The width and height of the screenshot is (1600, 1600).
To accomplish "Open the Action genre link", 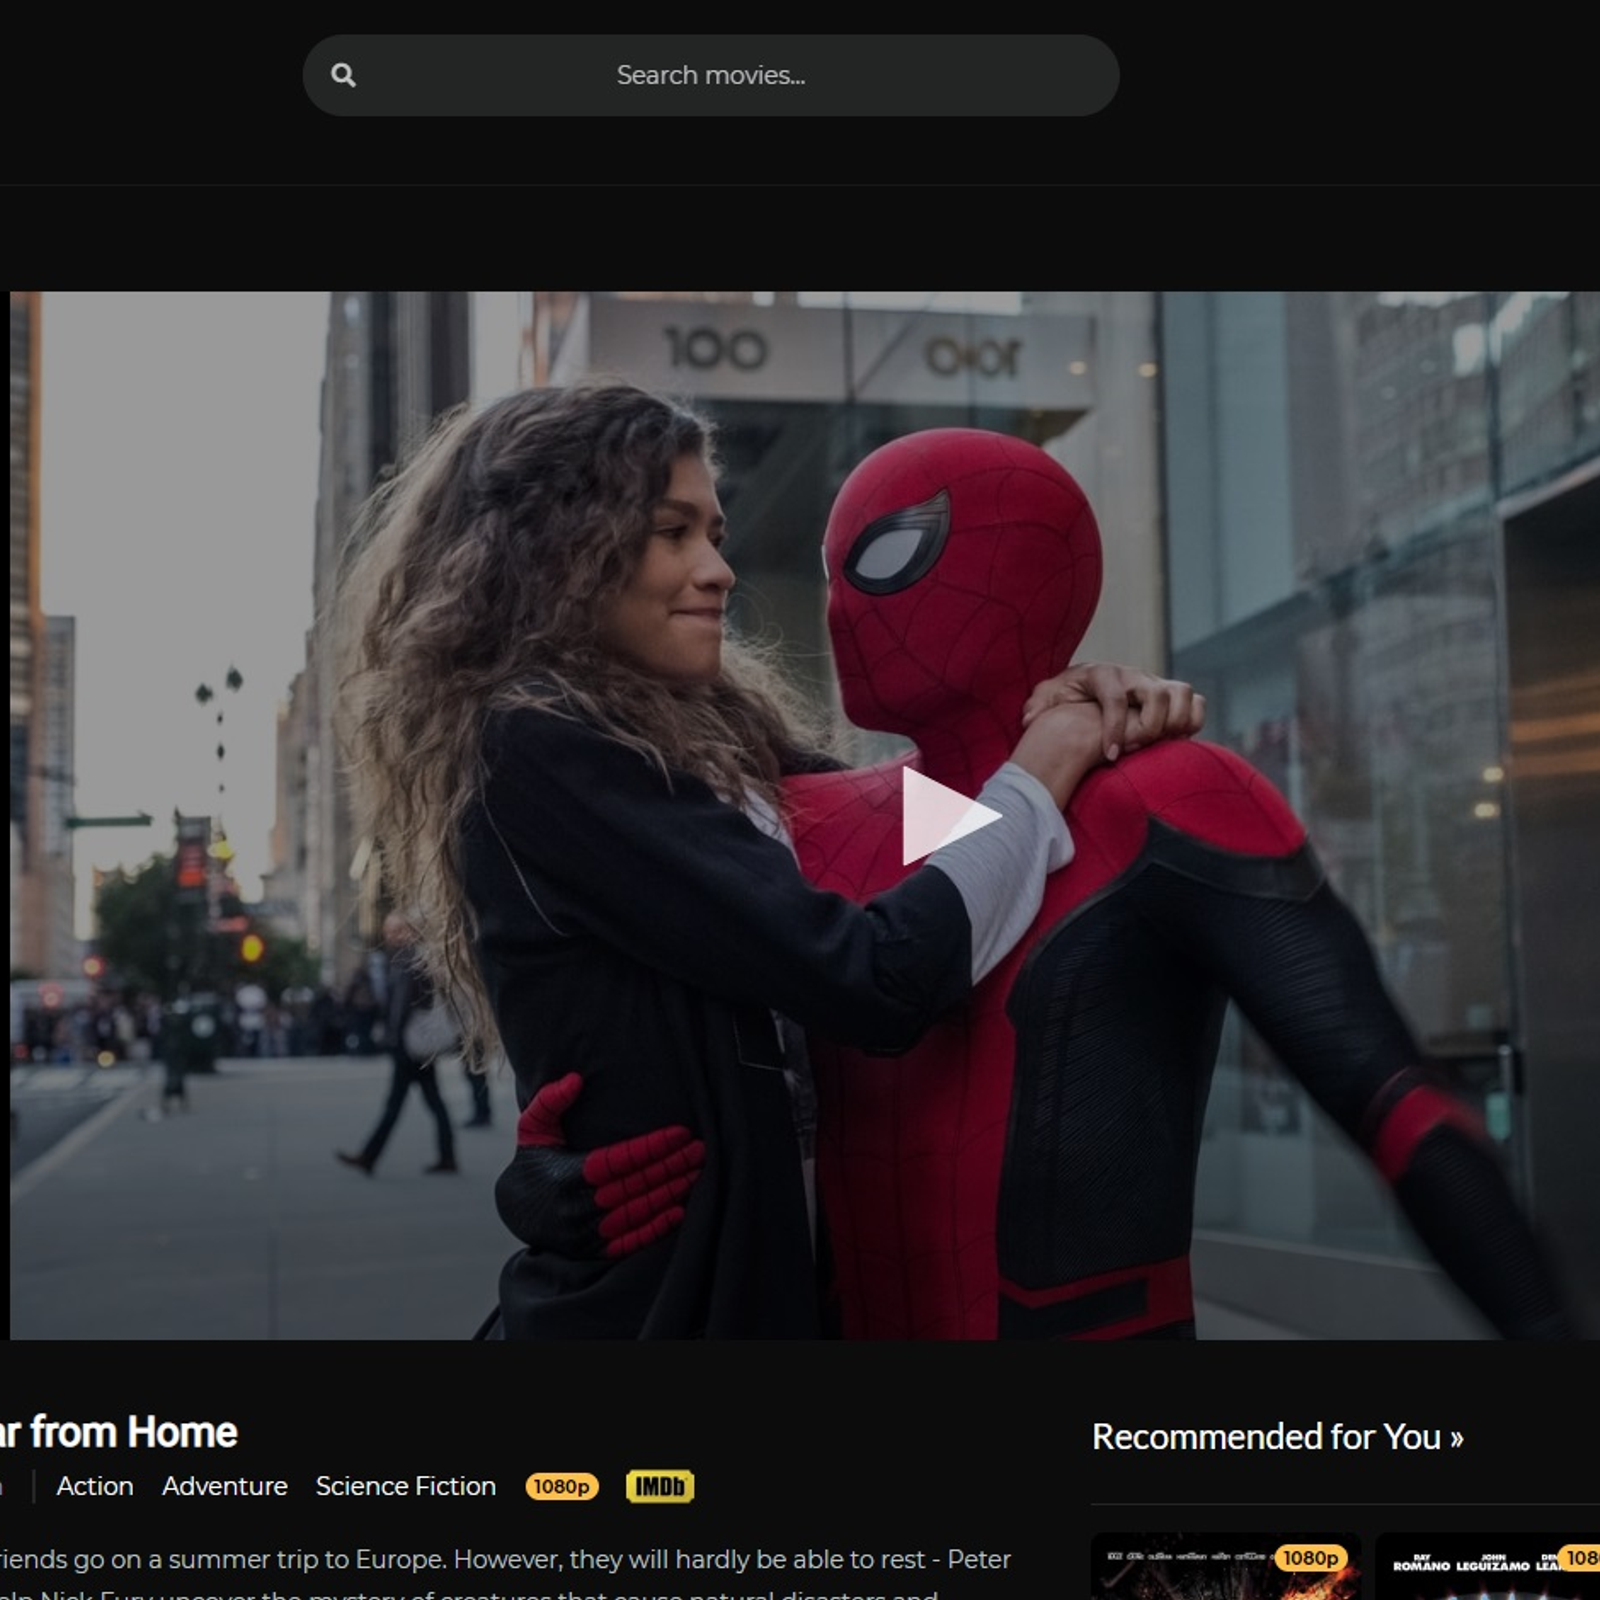I will (x=95, y=1486).
